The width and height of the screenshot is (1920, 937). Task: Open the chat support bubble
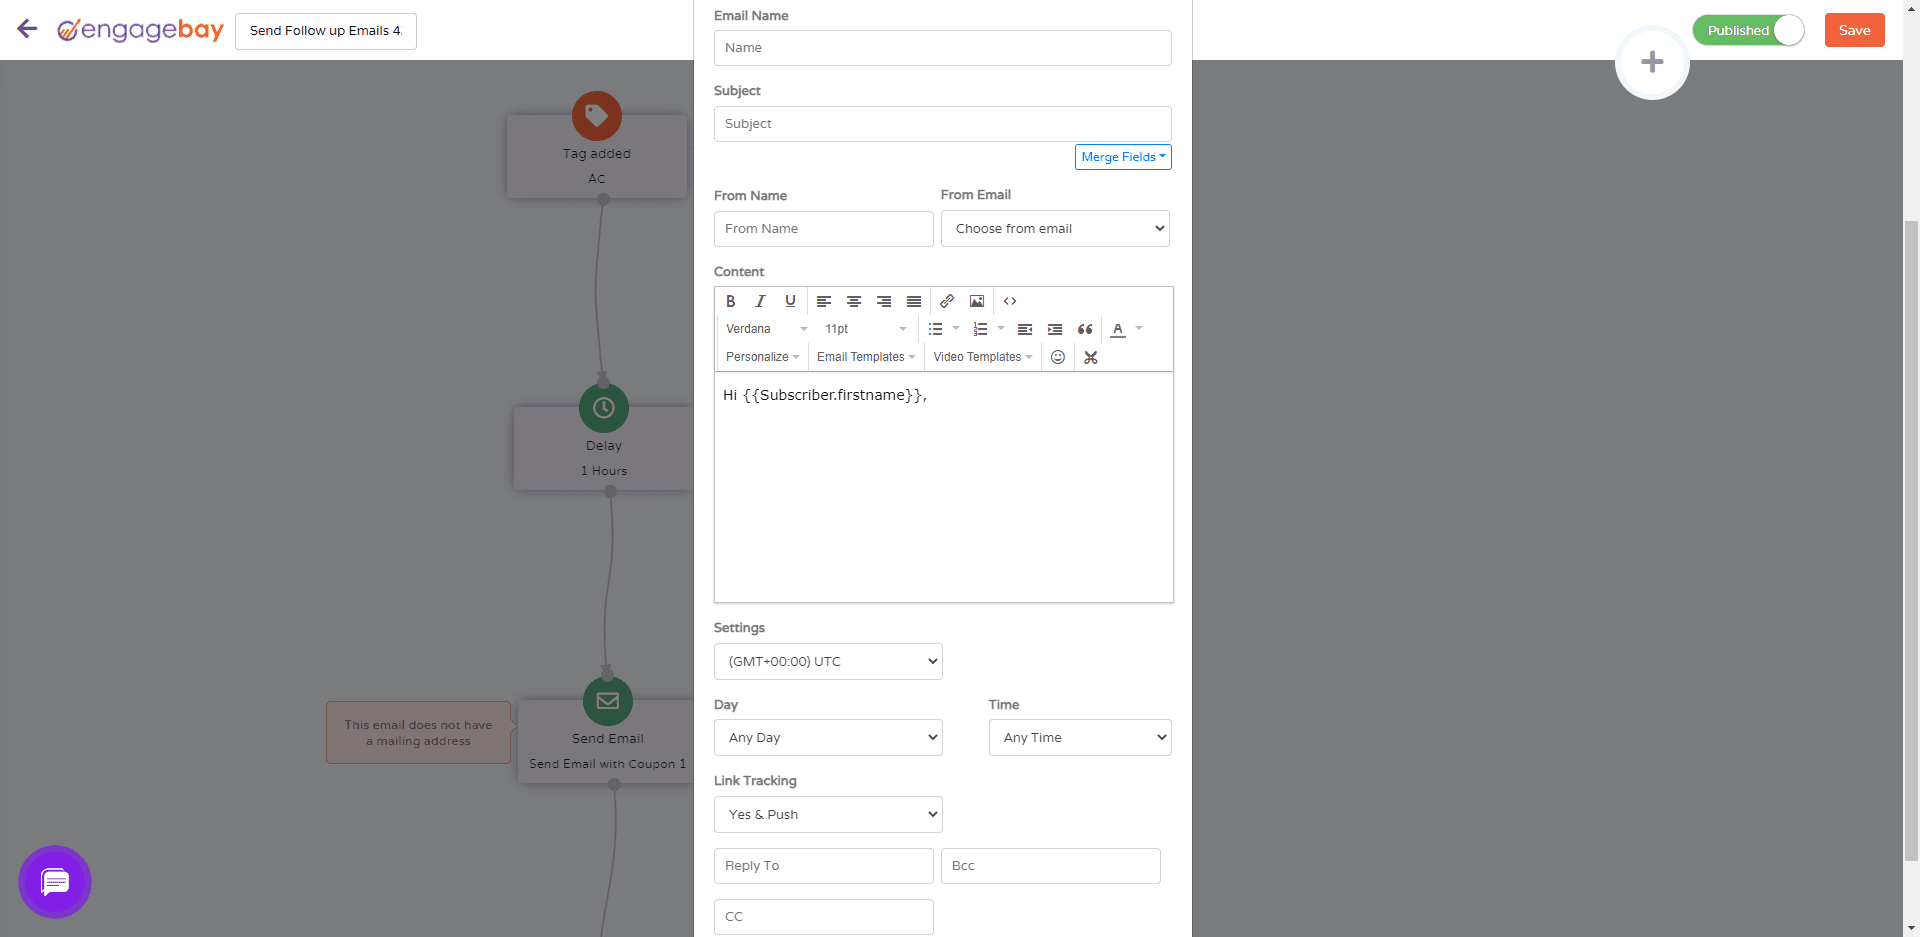point(55,882)
